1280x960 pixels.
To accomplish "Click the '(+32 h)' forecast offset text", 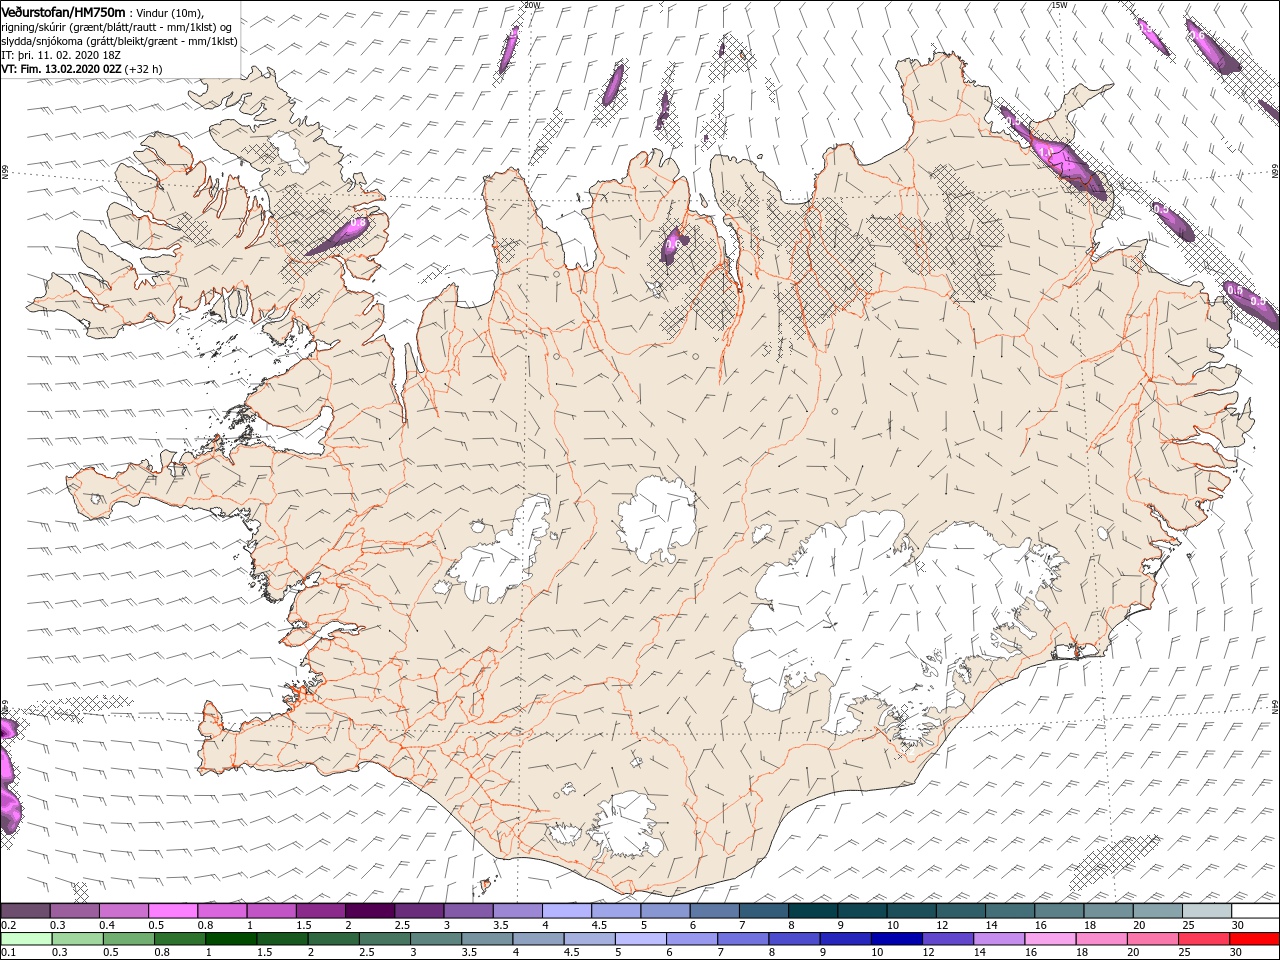I will point(144,69).
